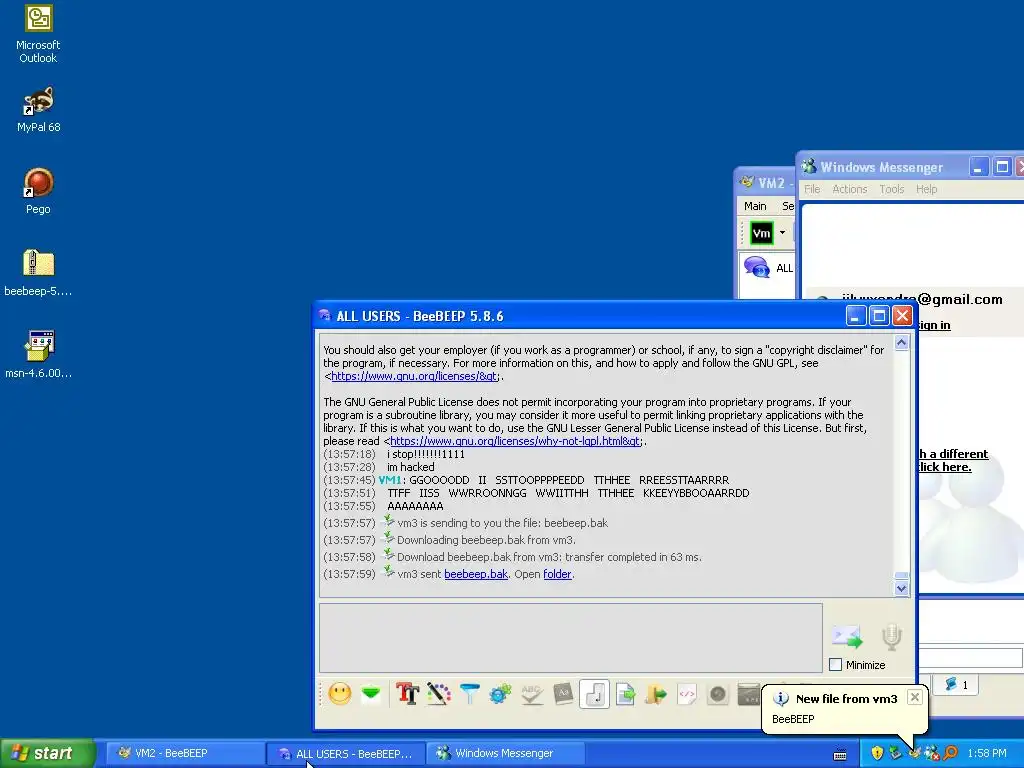The height and width of the screenshot is (768, 1024).
Task: Open MyPal 68 desktop shortcut
Action: [x=39, y=110]
